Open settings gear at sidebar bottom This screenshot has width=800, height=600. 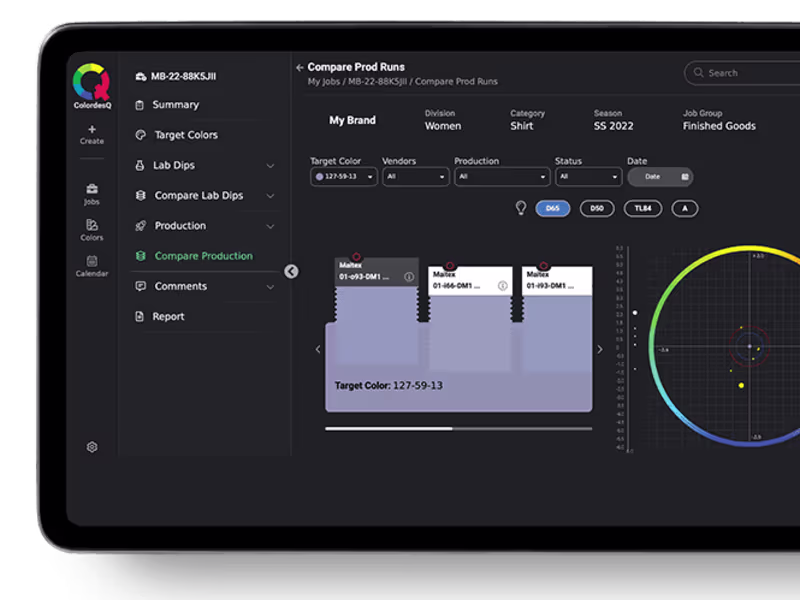click(x=92, y=447)
